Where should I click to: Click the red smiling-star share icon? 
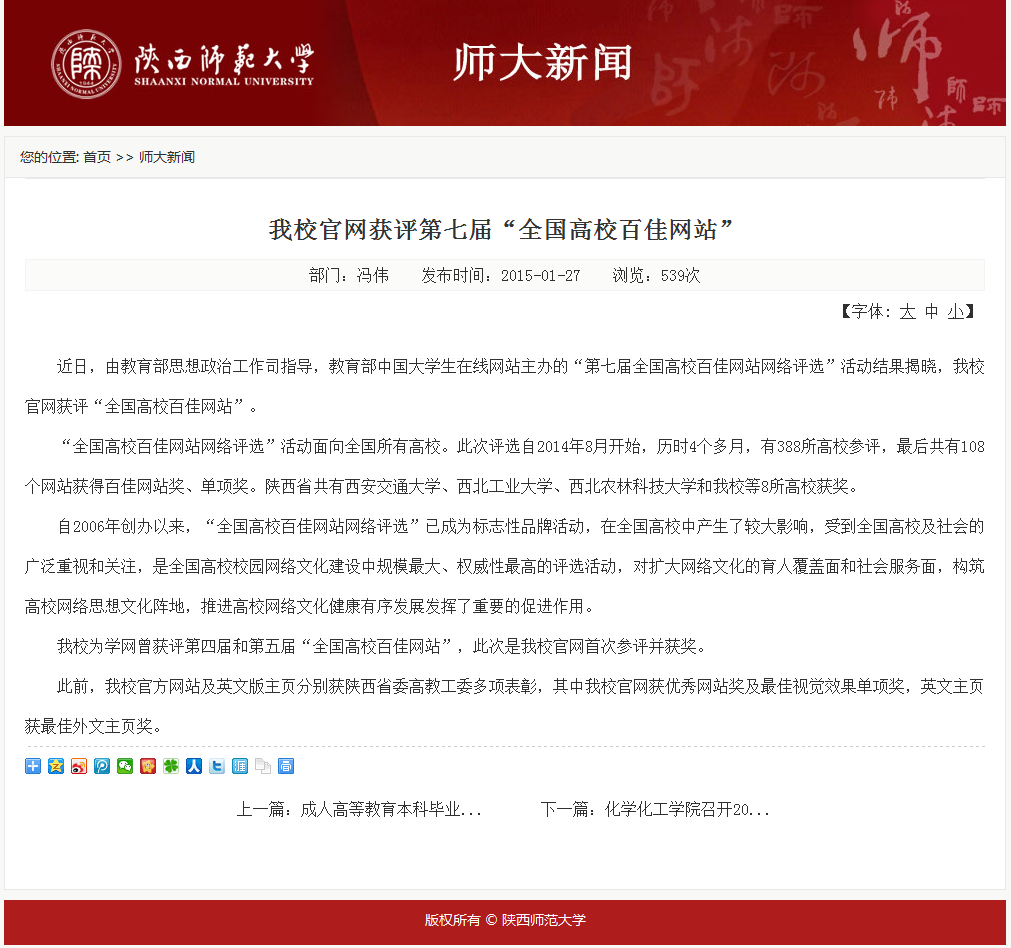coord(148,766)
